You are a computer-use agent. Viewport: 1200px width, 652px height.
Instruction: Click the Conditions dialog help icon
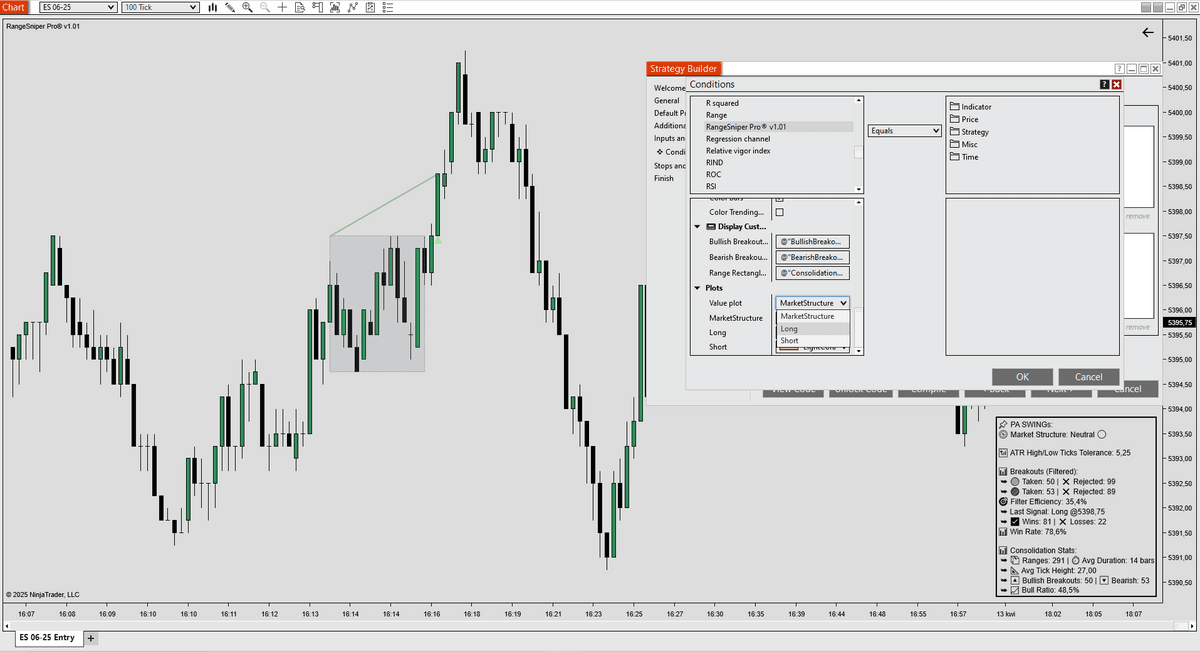click(1104, 85)
